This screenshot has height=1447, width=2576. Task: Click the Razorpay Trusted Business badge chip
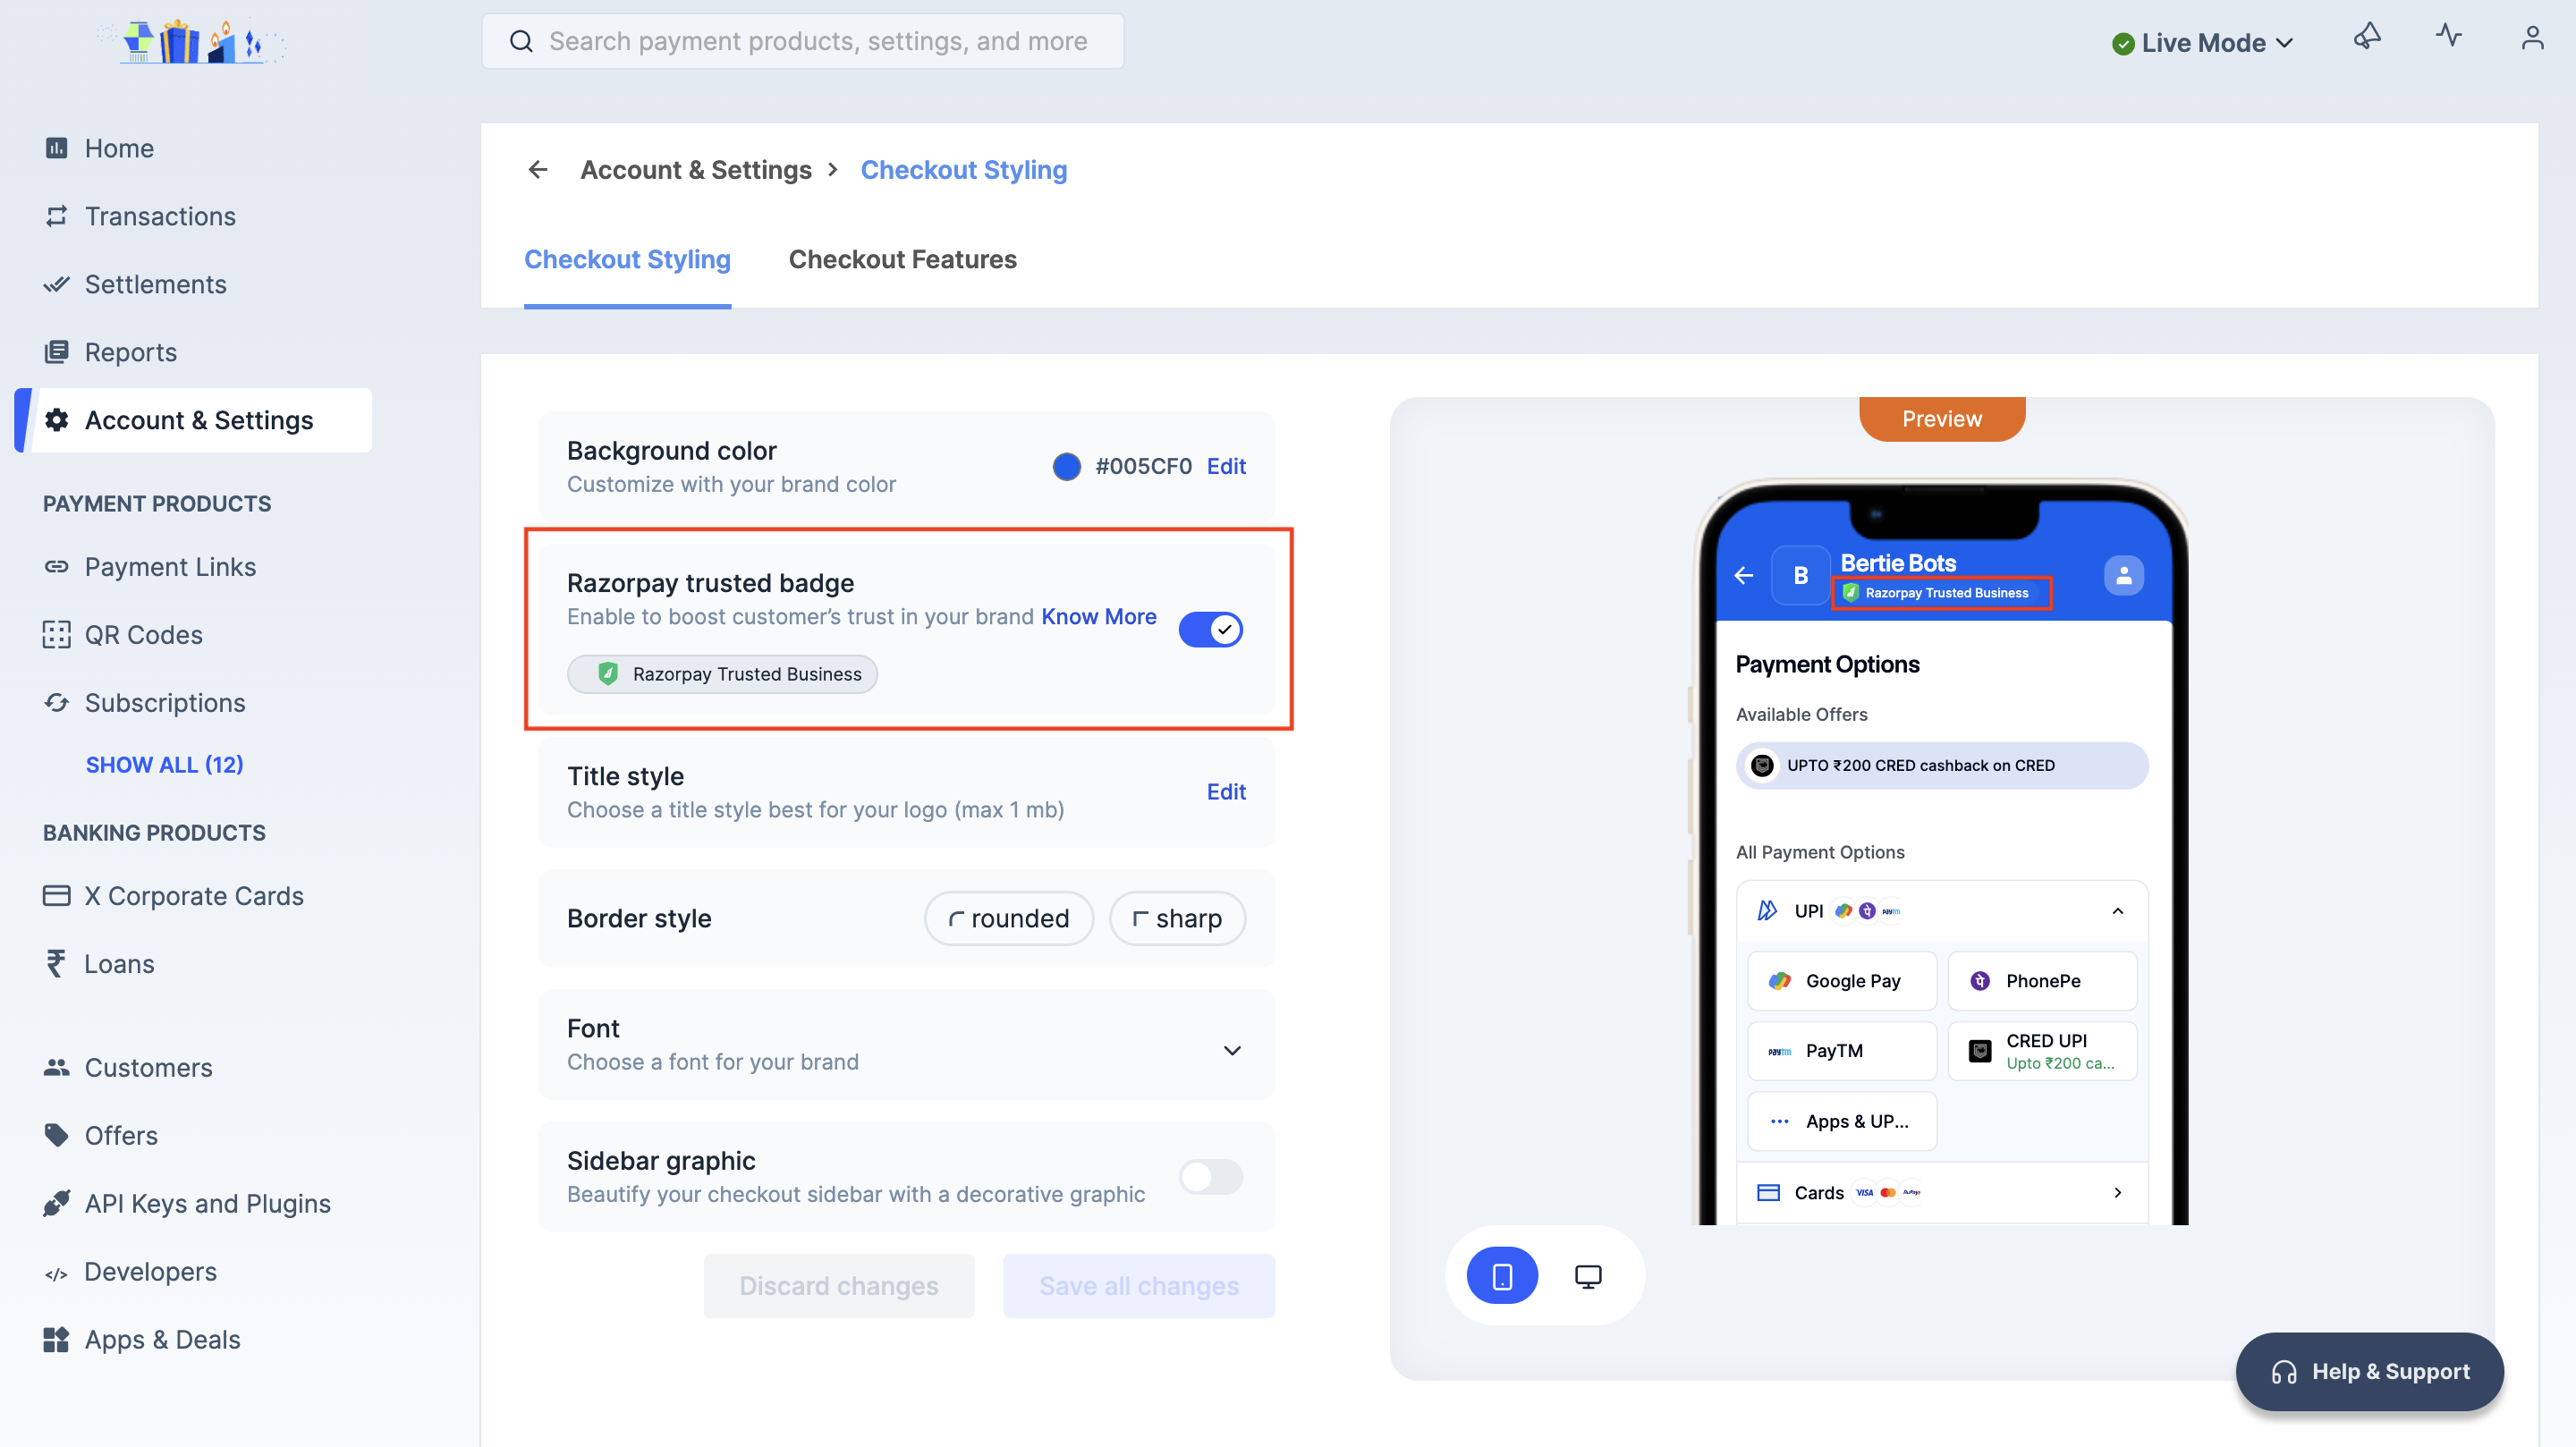coord(722,674)
